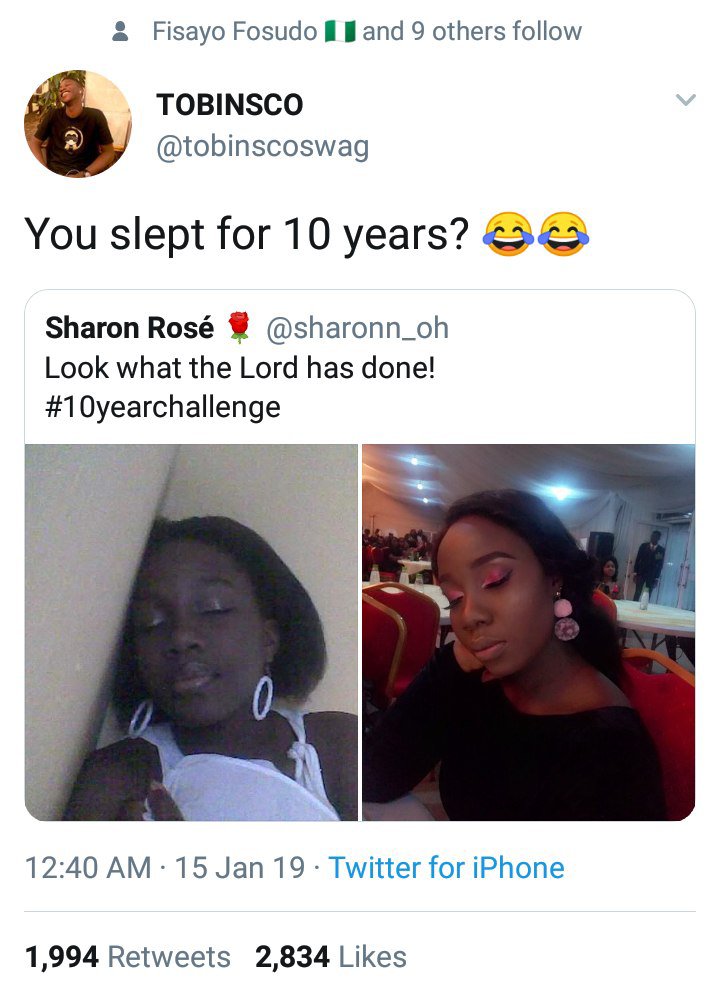Open the @sharonn_oh handle

(x=356, y=327)
